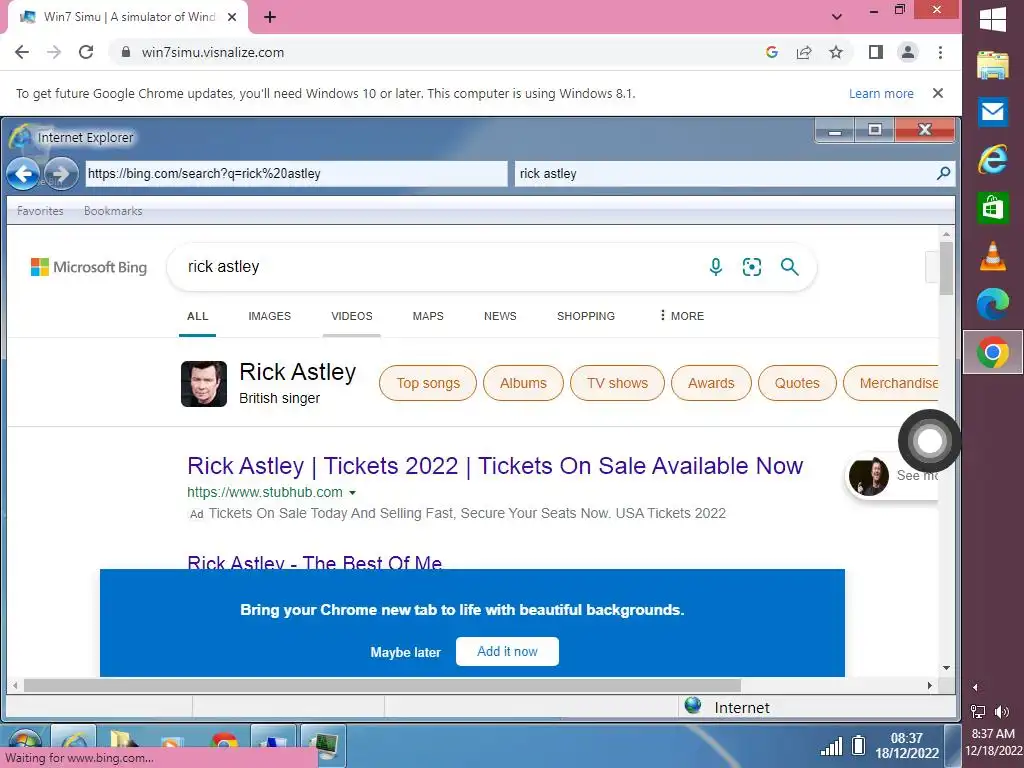Switch to Bing's IMAGES tab
1024x768 pixels.
(269, 316)
